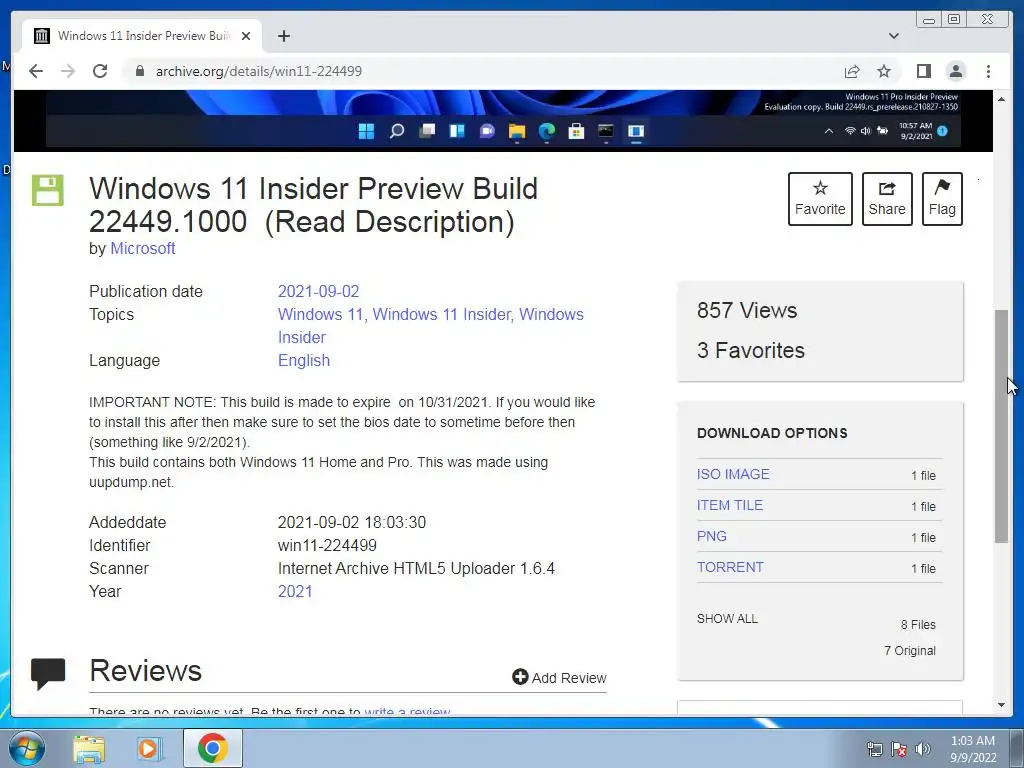
Task: Click the forward navigation arrow
Action: 68,71
